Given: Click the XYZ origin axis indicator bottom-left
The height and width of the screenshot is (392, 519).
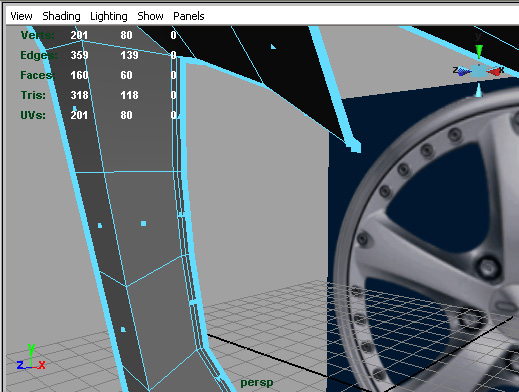Looking at the screenshot, I should click(31, 357).
